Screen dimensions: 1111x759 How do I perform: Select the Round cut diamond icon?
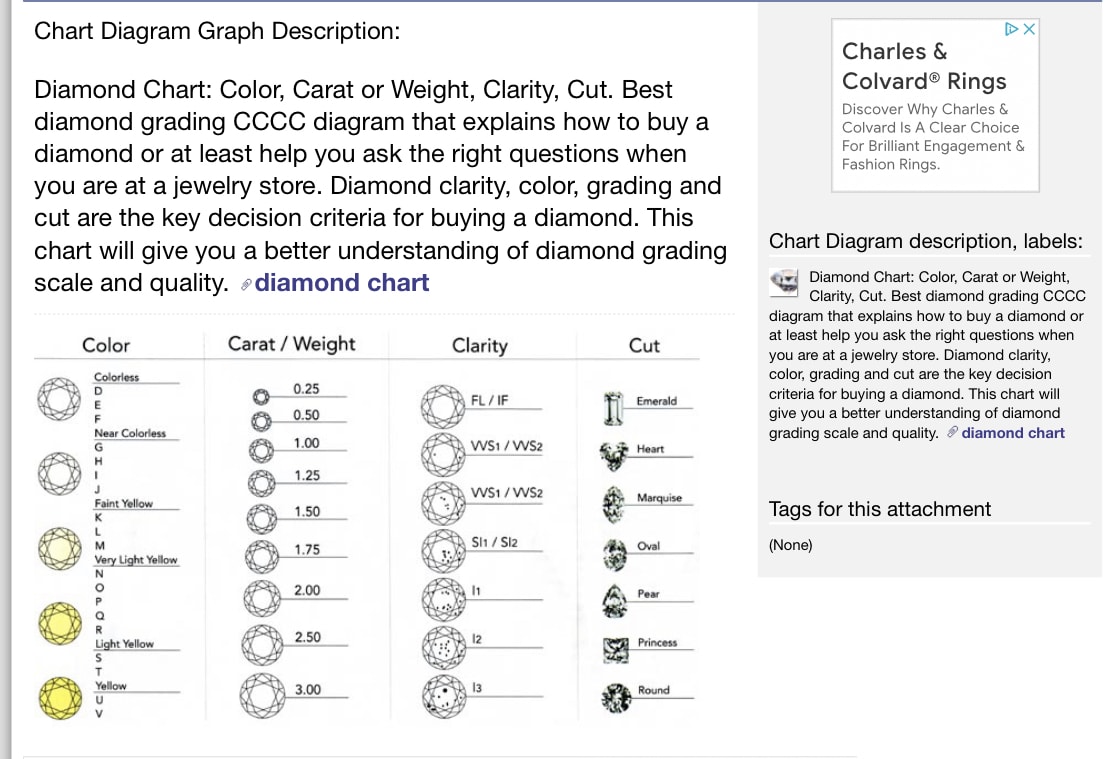pos(611,696)
